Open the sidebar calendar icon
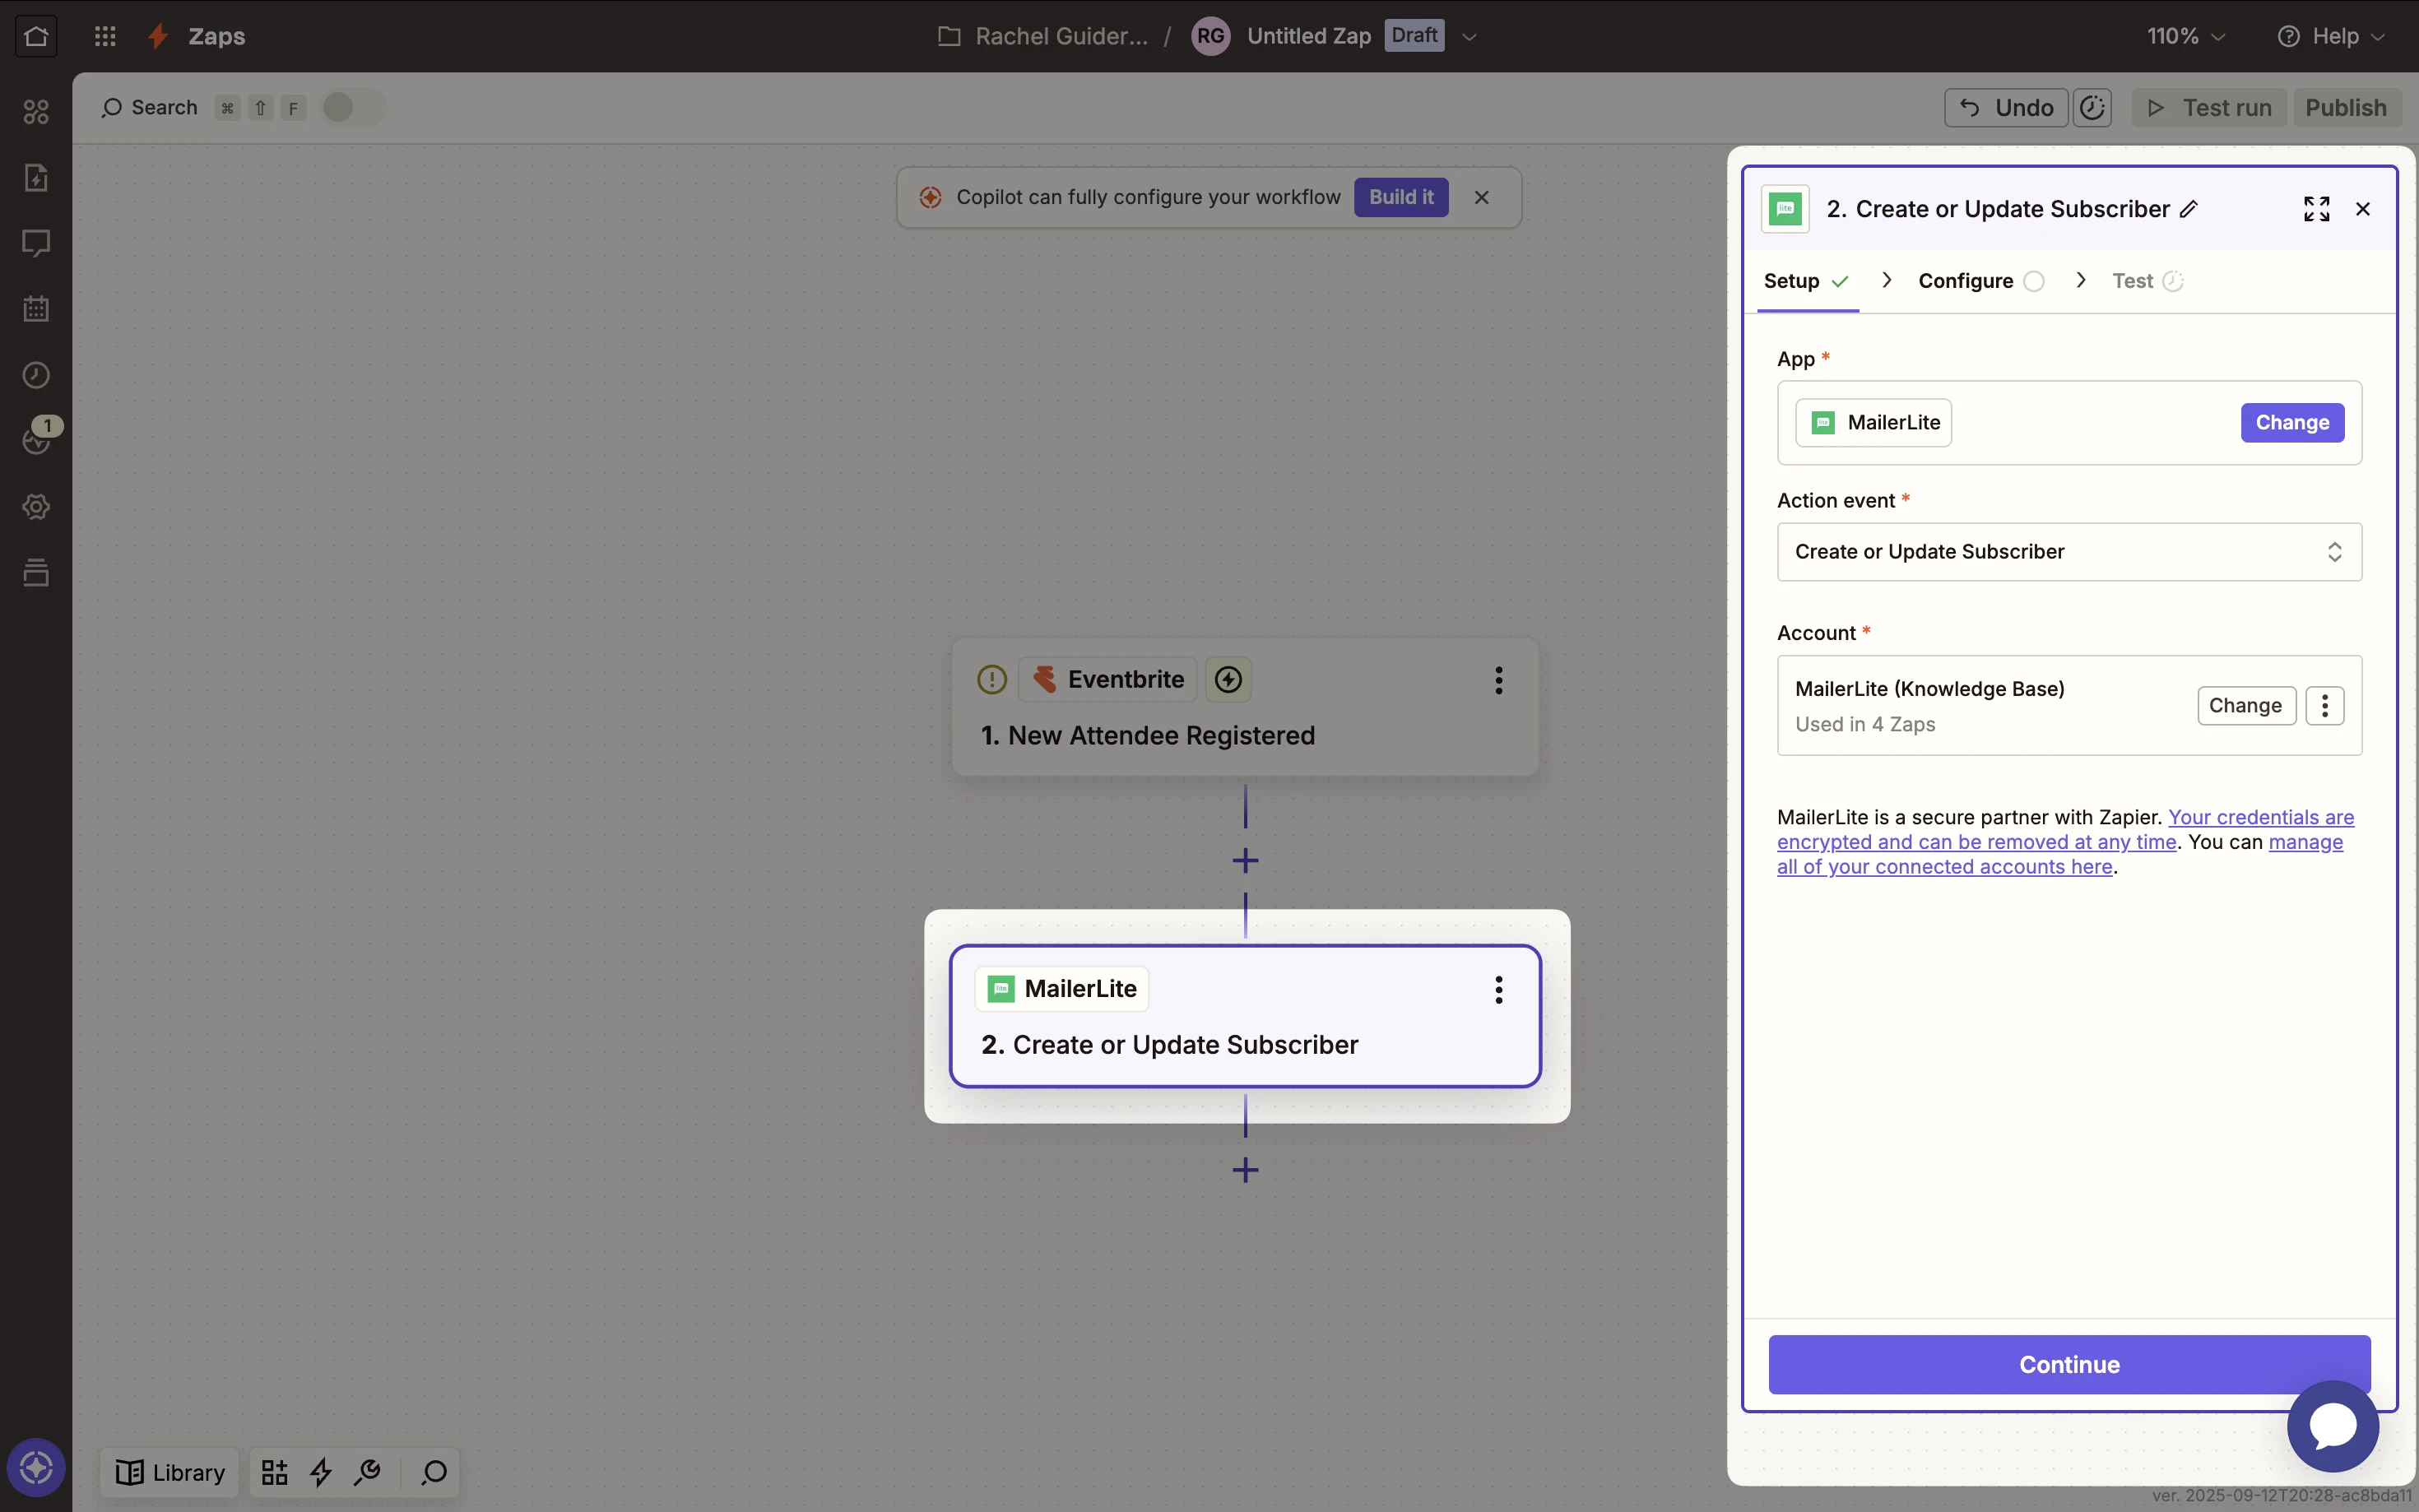This screenshot has height=1512, width=2419. click(36, 309)
